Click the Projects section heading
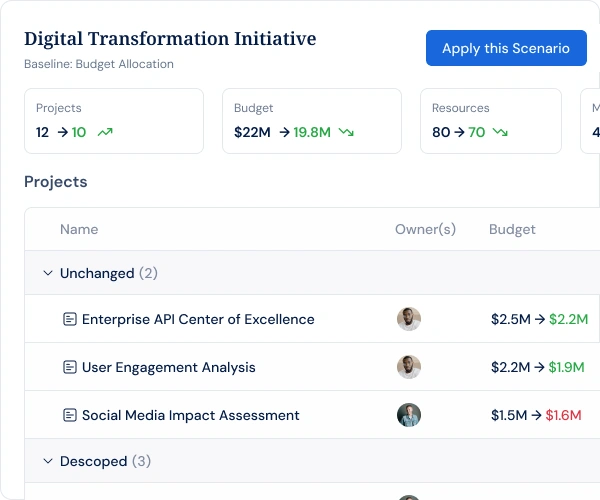The image size is (600, 500). (x=56, y=182)
